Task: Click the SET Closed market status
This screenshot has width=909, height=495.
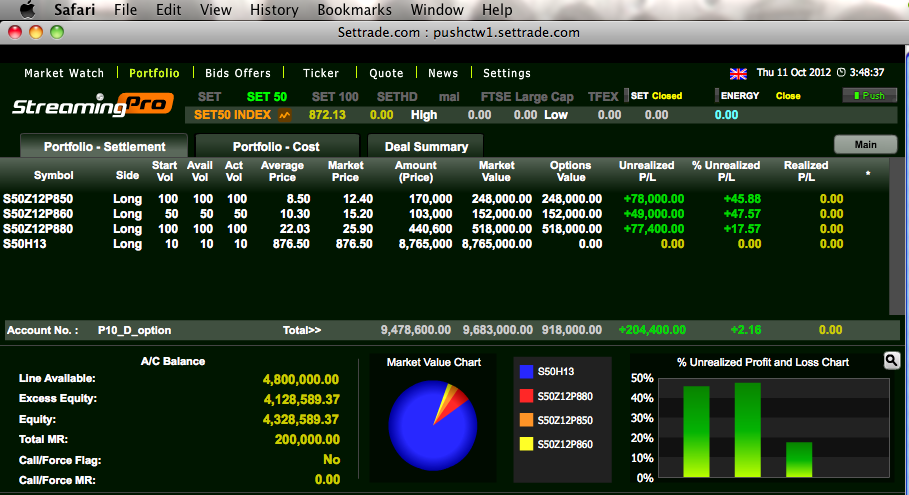Action: [x=656, y=96]
